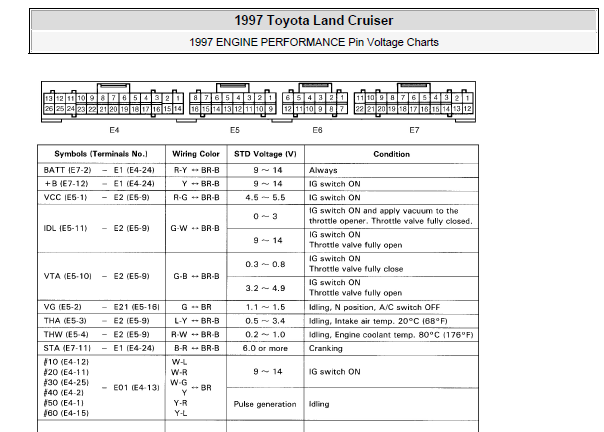604x432 pixels.
Task: Click the "VTA (E5-10)" terminal cell
Action: pos(67,276)
